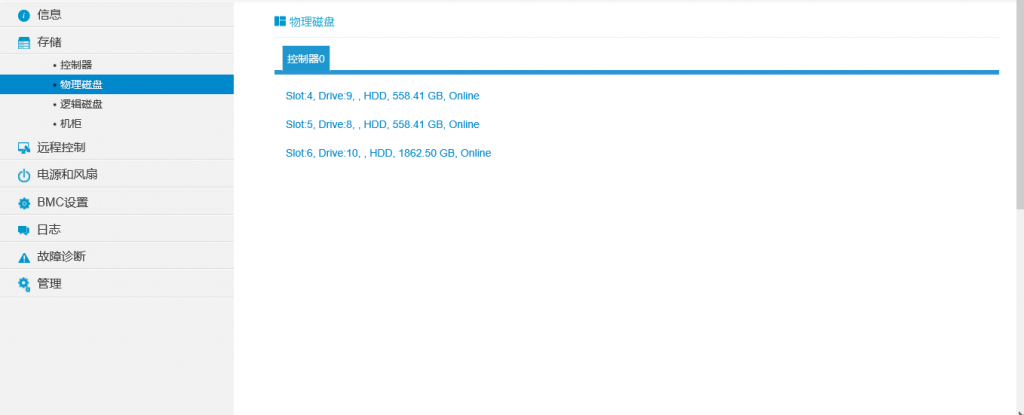The image size is (1024, 415).
Task: Click the 存储 storage icon in sidebar
Action: point(24,42)
